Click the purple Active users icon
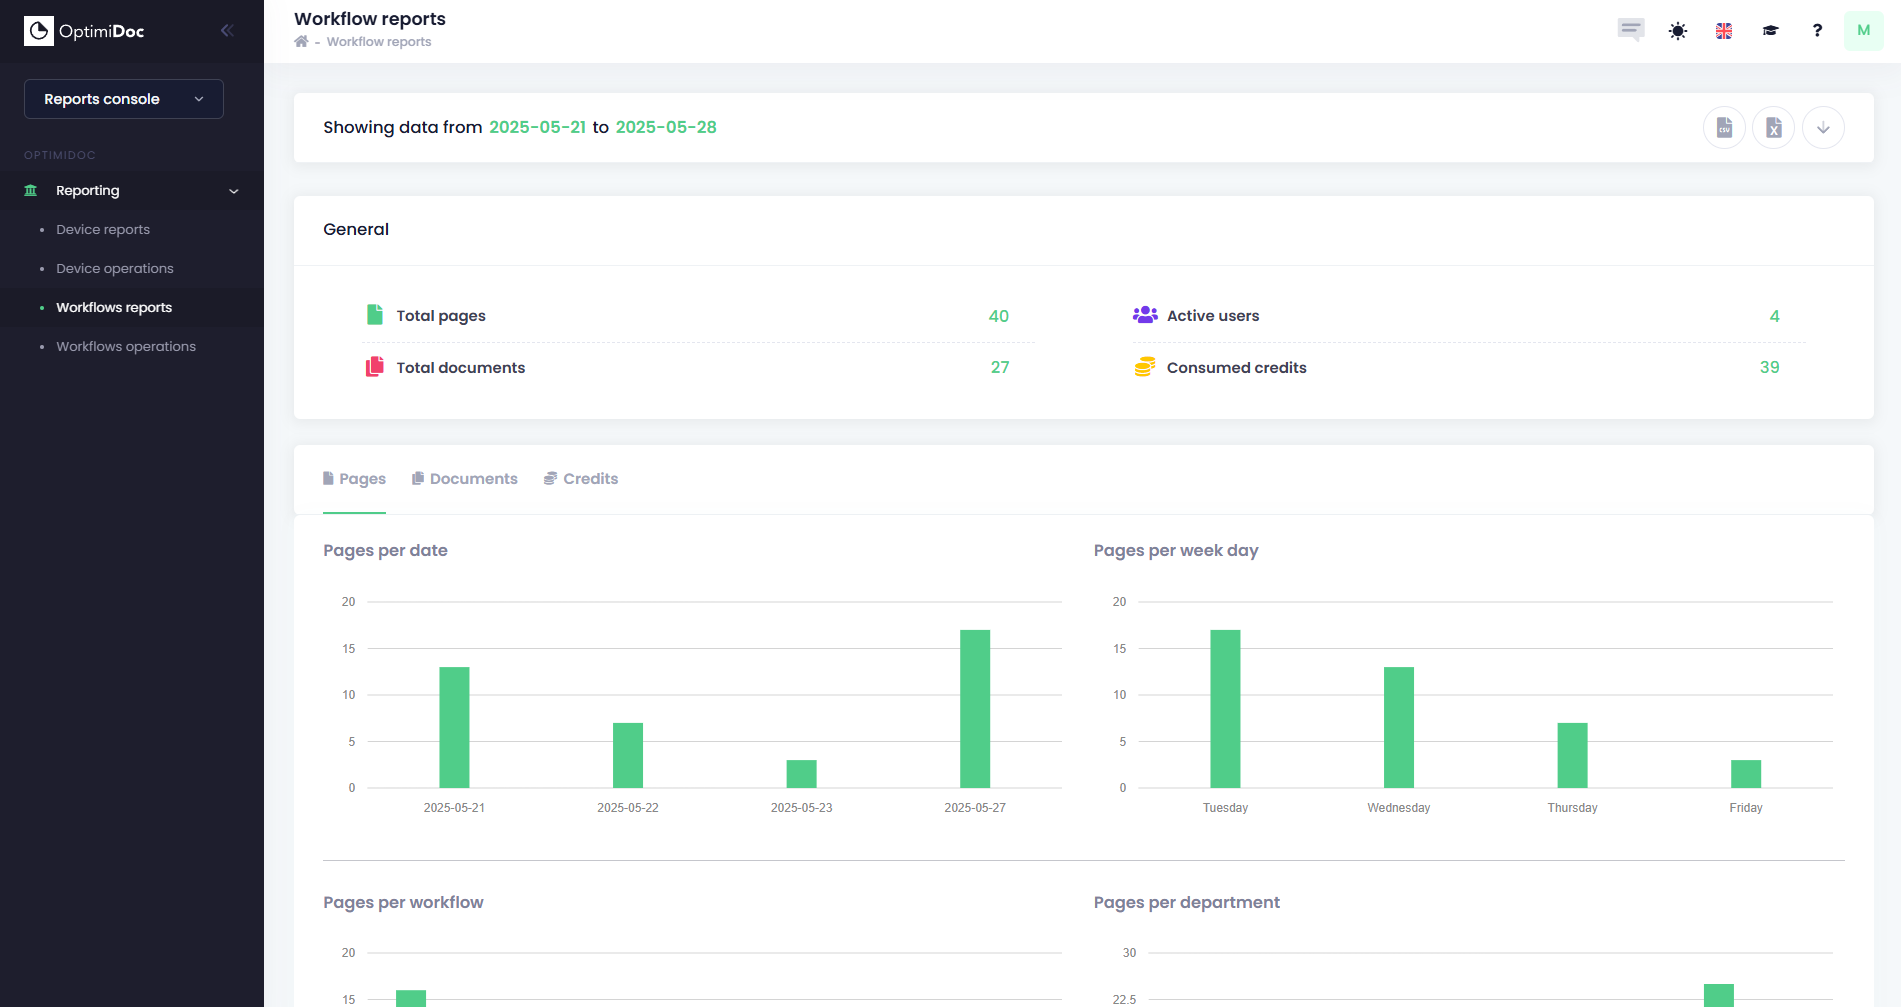Image resolution: width=1901 pixels, height=1007 pixels. (1145, 315)
